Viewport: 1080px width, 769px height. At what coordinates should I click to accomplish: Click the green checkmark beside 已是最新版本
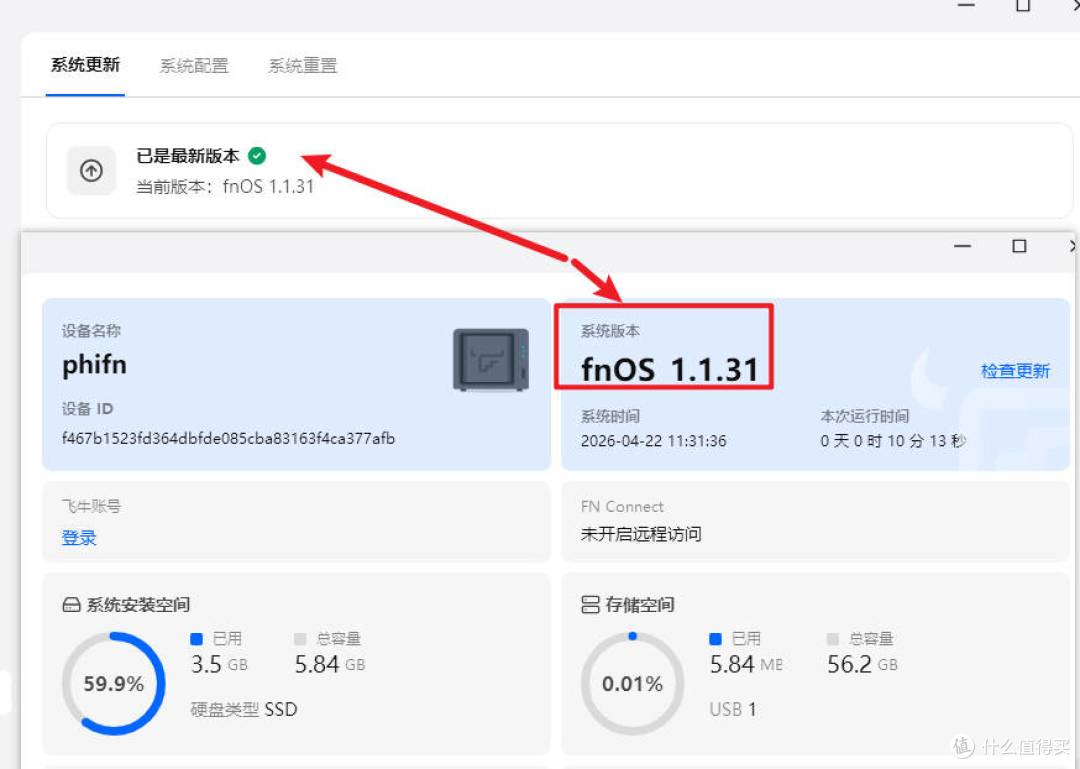257,156
